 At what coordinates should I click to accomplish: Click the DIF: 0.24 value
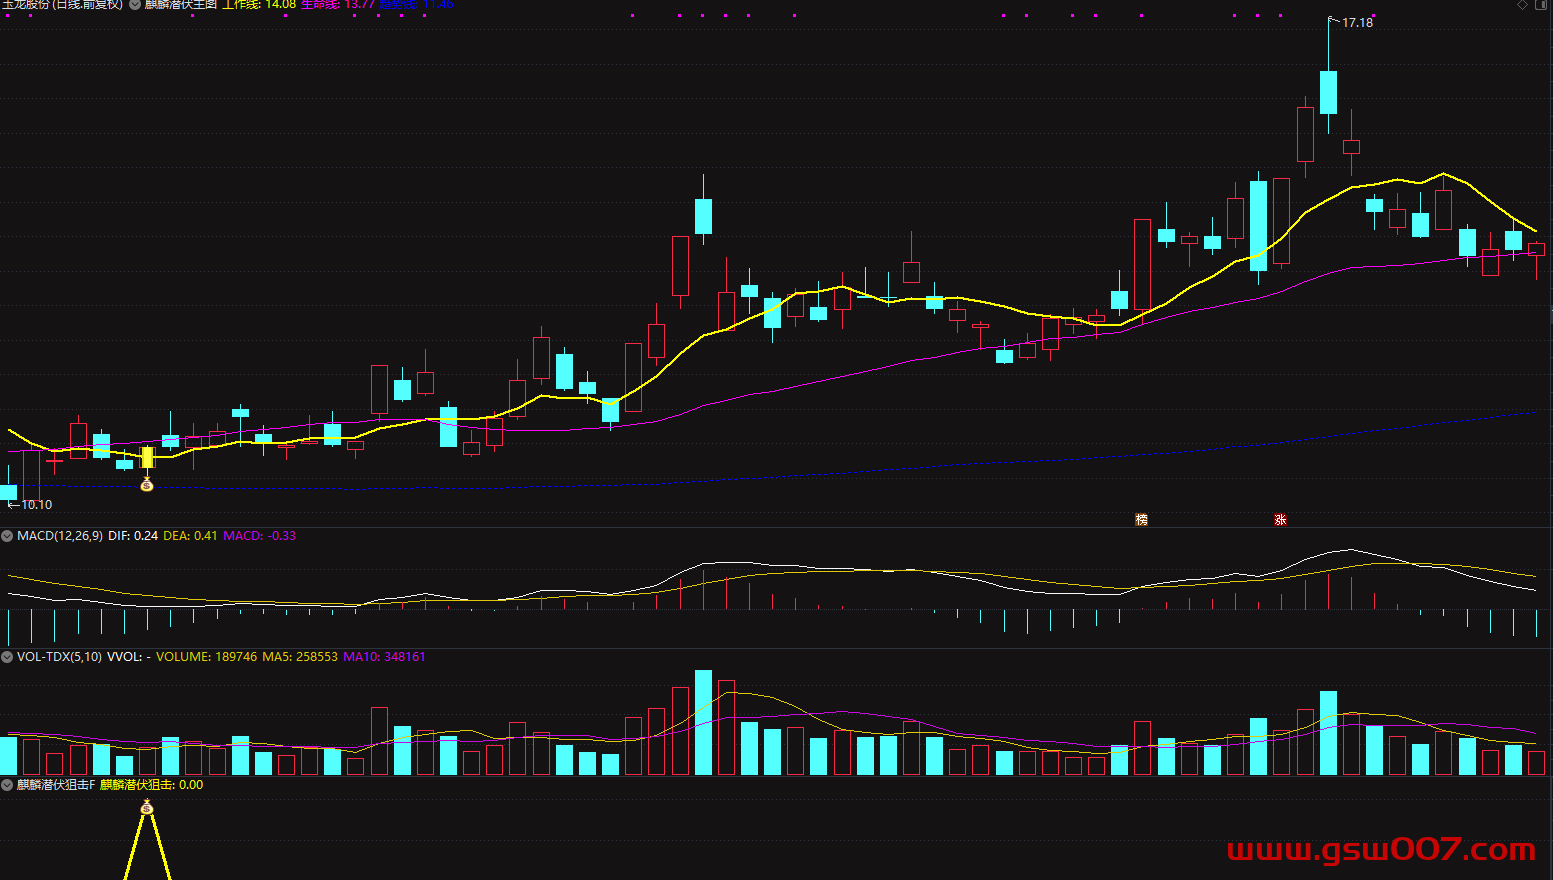[133, 536]
